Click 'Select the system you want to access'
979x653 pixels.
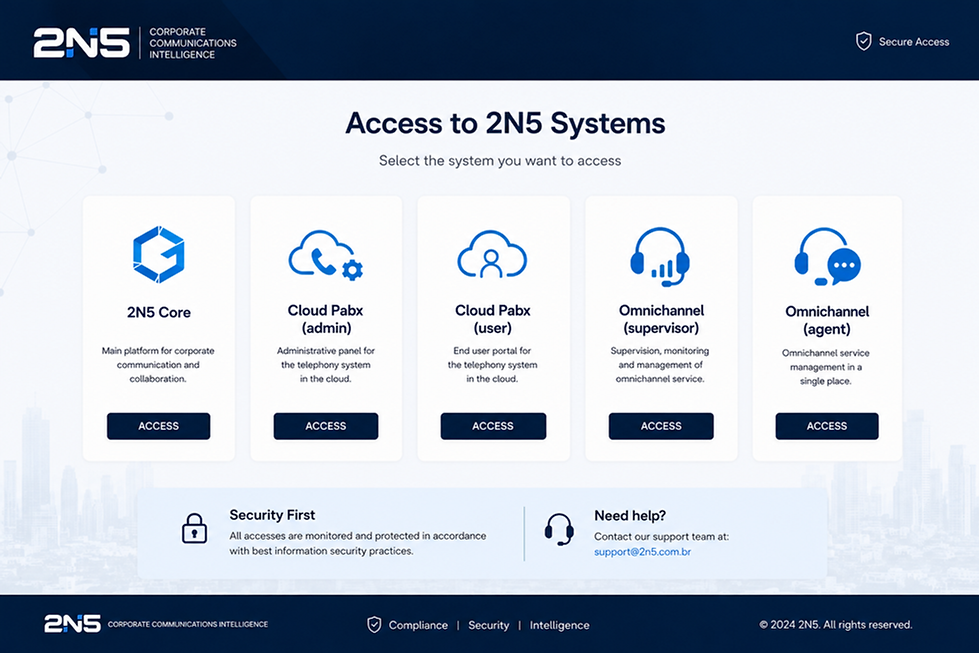[x=500, y=160]
